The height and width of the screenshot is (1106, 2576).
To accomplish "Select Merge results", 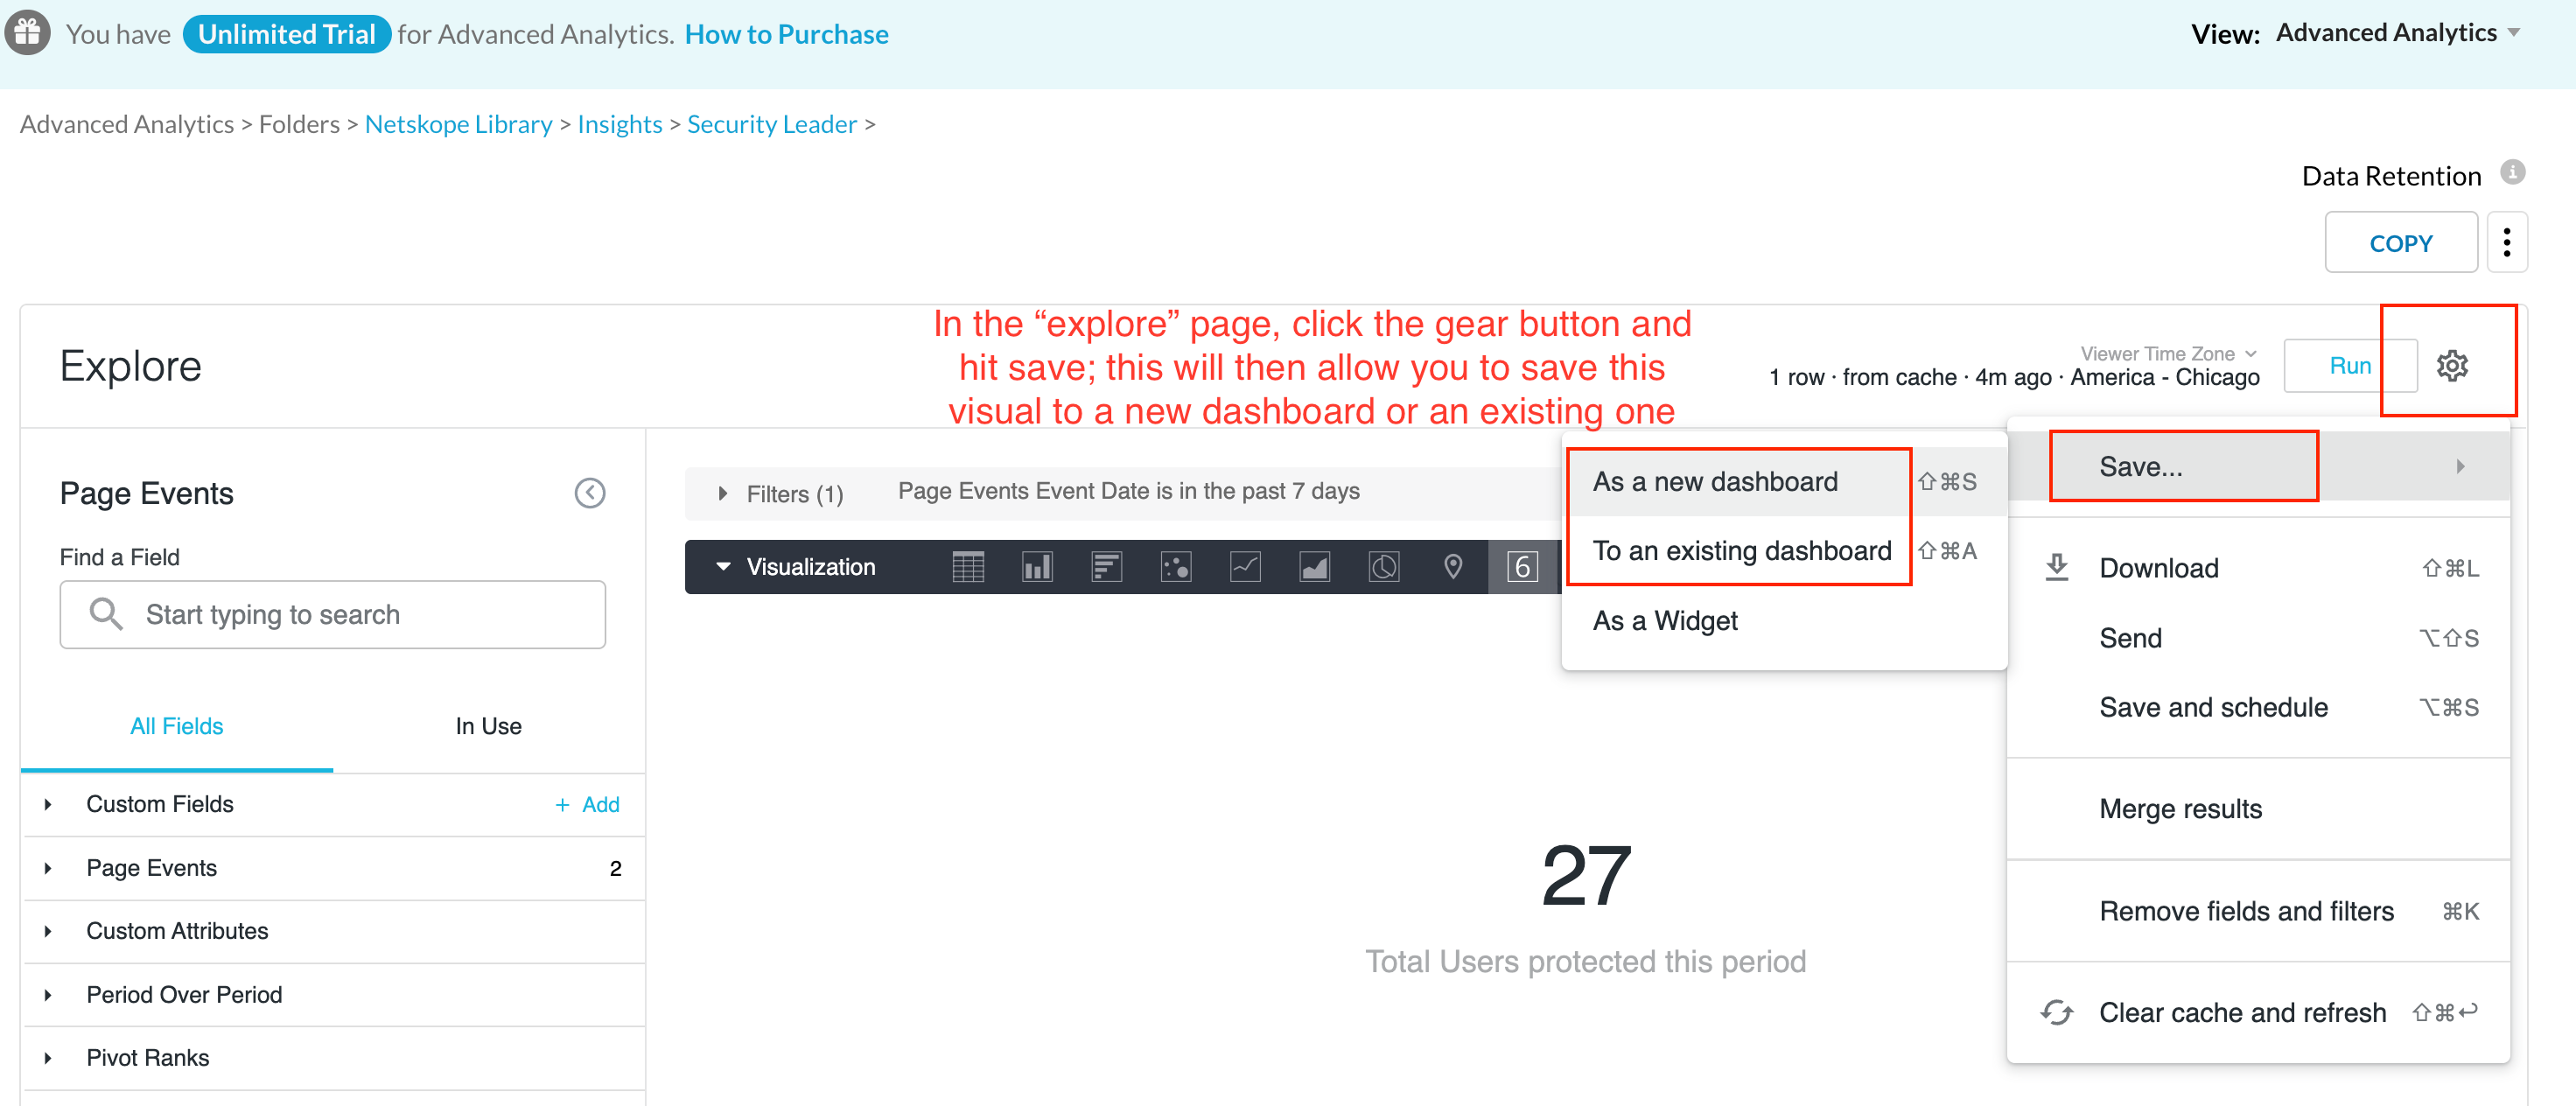I will (2258, 809).
